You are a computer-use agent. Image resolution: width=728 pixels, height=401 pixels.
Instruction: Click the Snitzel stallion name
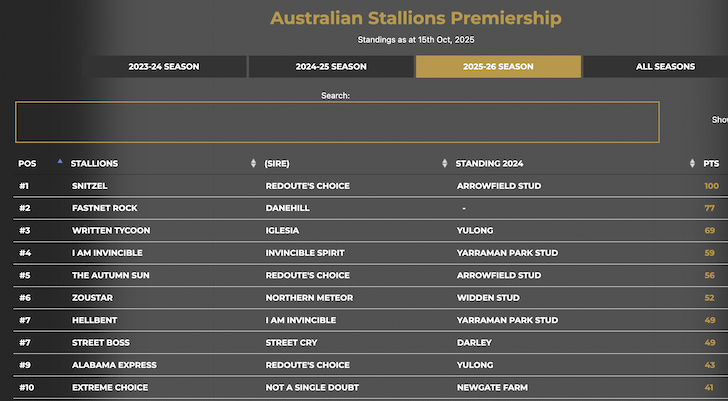click(x=88, y=186)
